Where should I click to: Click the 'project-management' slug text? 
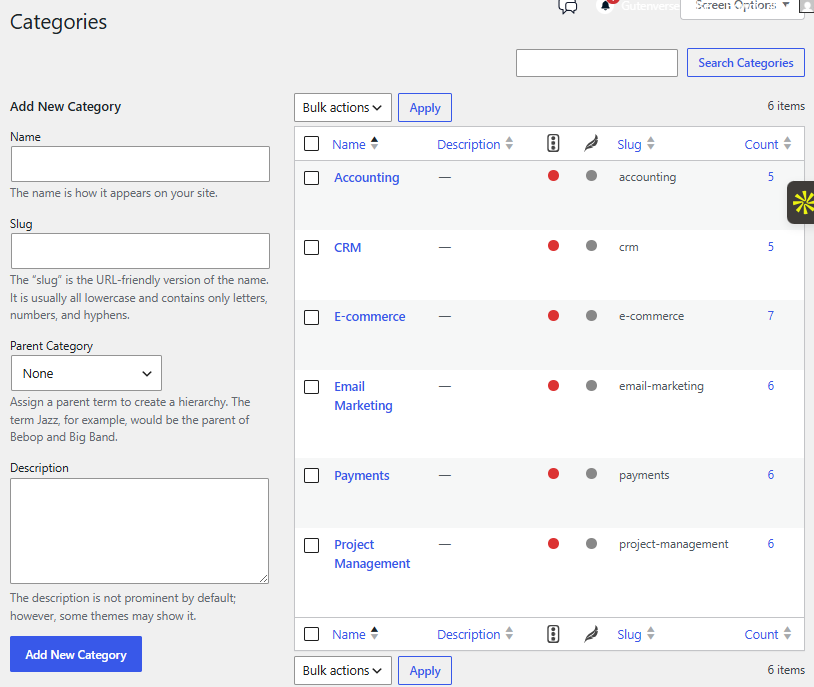673,544
